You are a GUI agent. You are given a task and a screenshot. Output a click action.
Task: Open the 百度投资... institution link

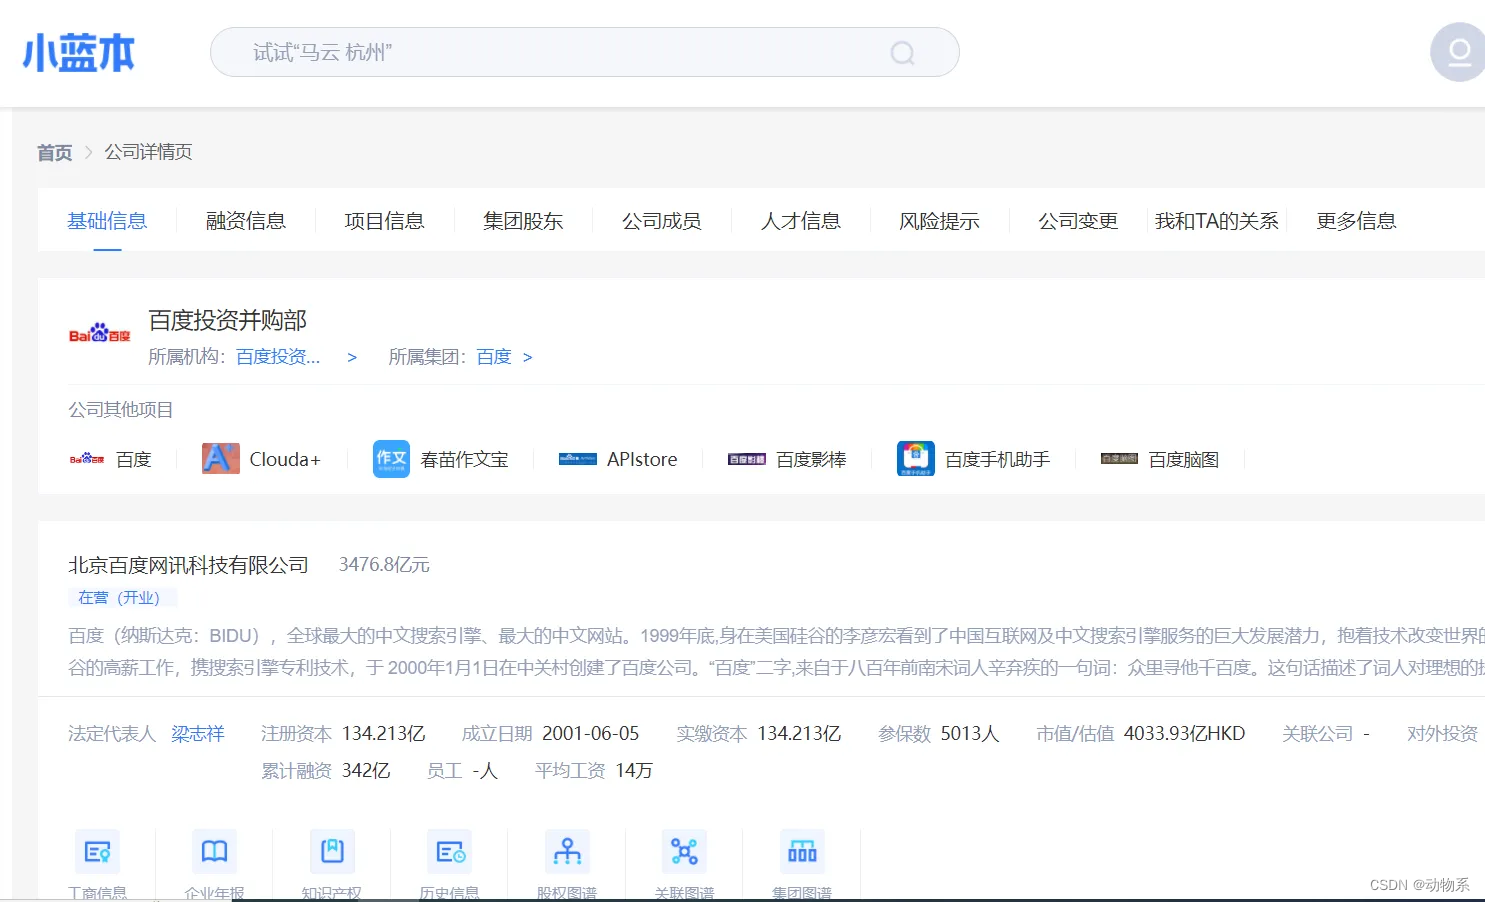(x=278, y=357)
